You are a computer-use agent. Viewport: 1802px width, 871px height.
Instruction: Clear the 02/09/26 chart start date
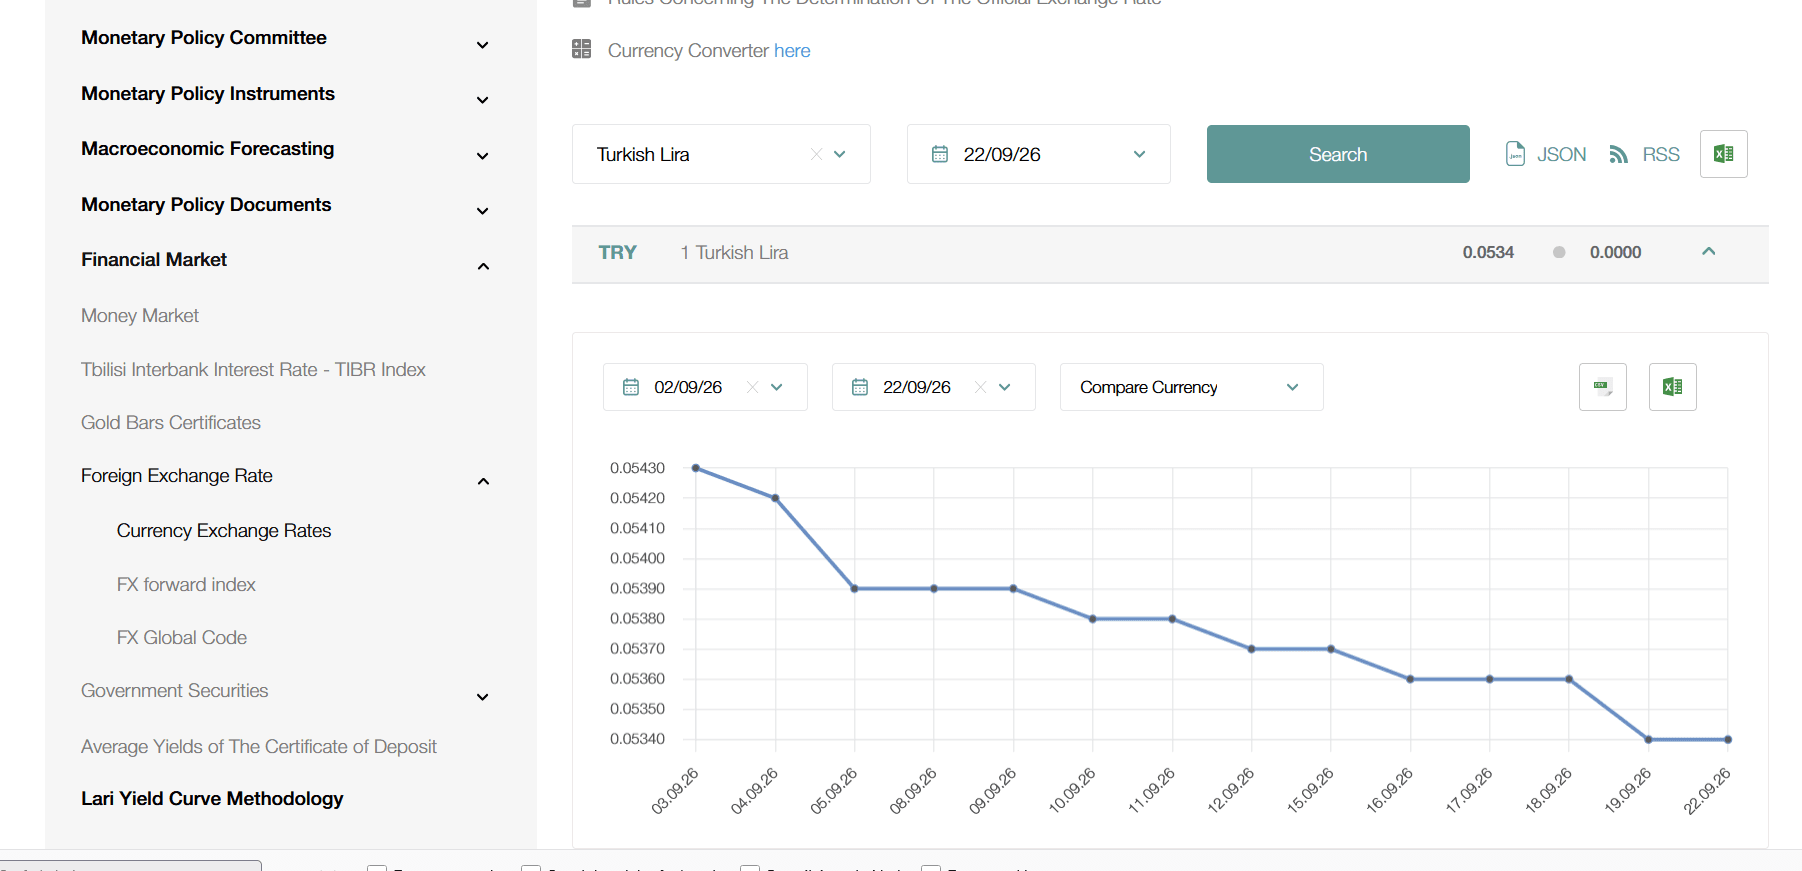tap(753, 387)
